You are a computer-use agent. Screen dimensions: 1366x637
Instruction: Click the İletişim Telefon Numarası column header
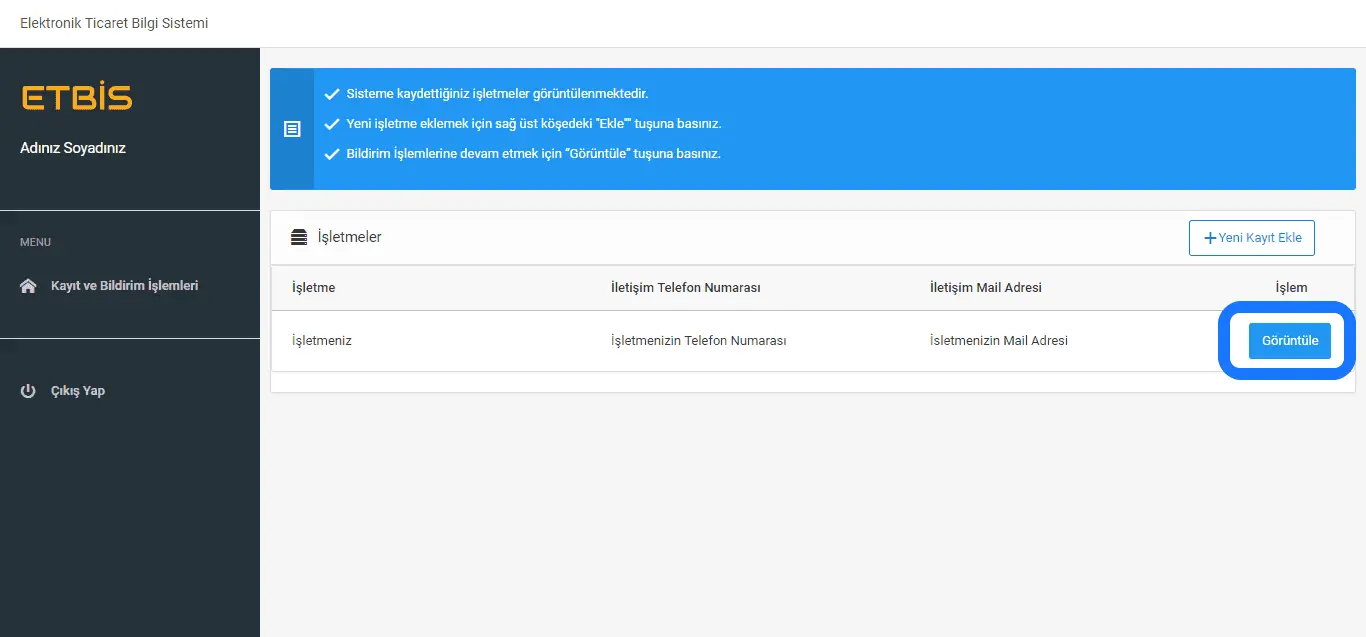coord(685,288)
